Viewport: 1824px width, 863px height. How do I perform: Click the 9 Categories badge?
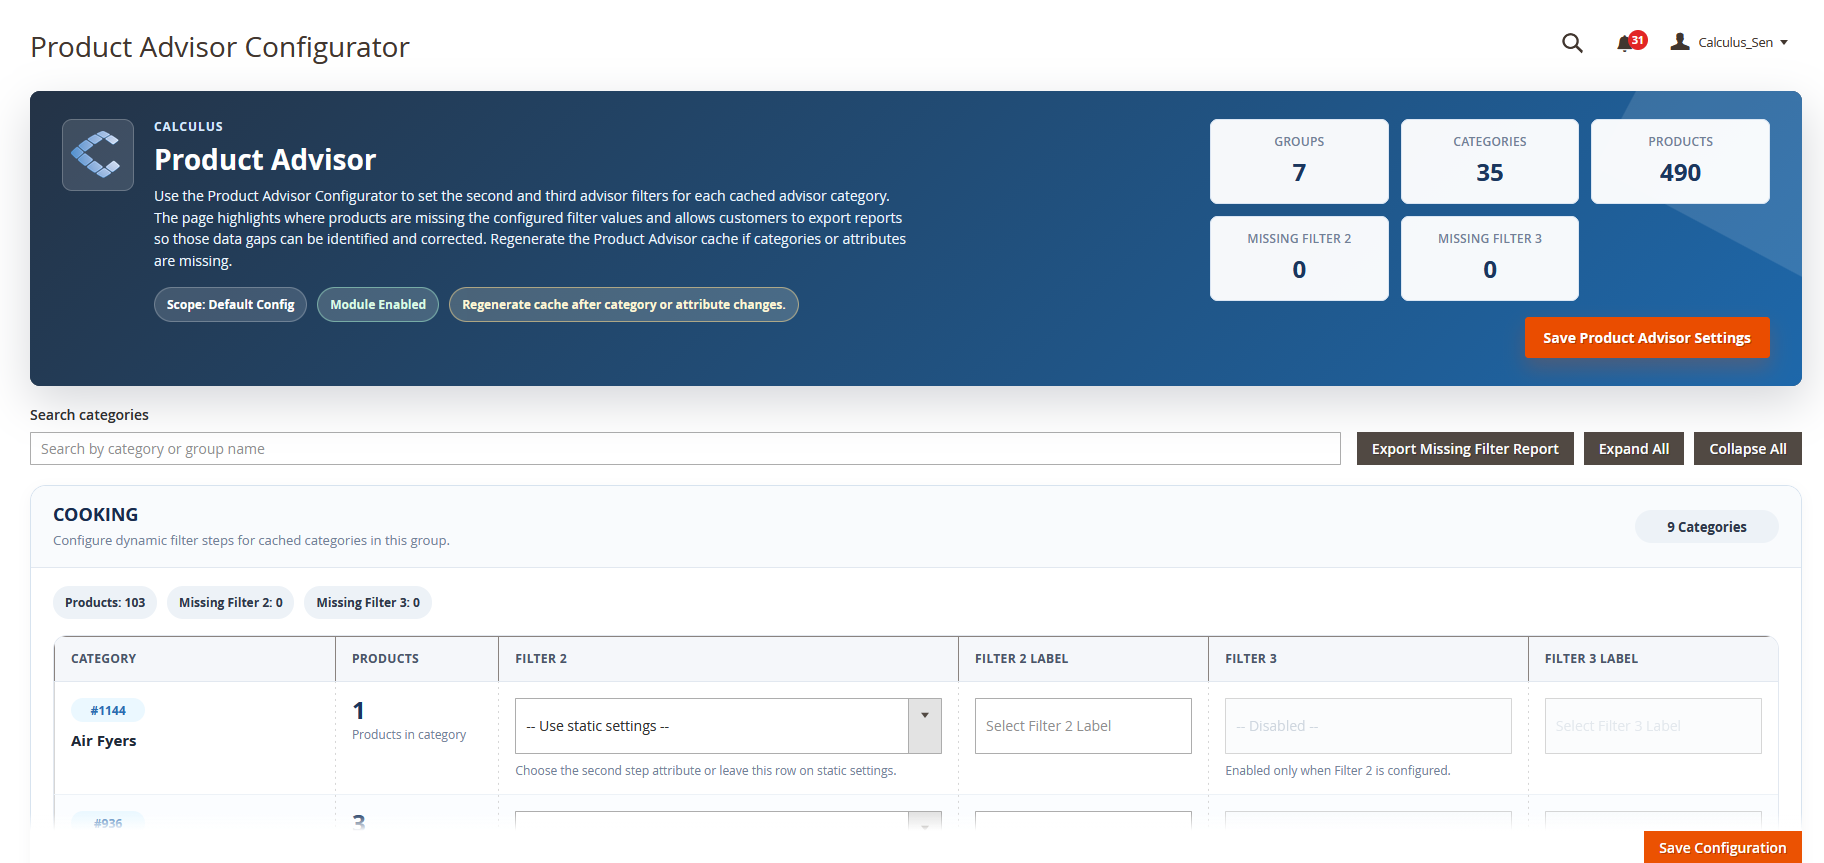click(x=1706, y=527)
